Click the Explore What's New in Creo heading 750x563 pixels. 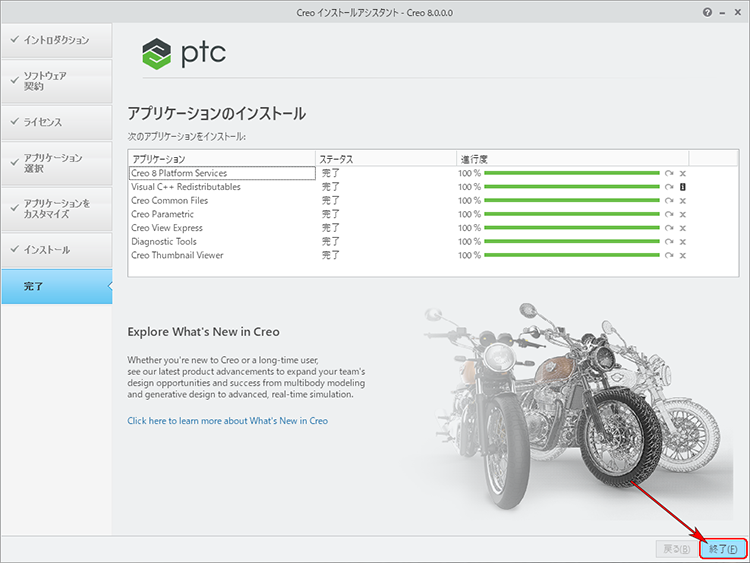click(203, 332)
